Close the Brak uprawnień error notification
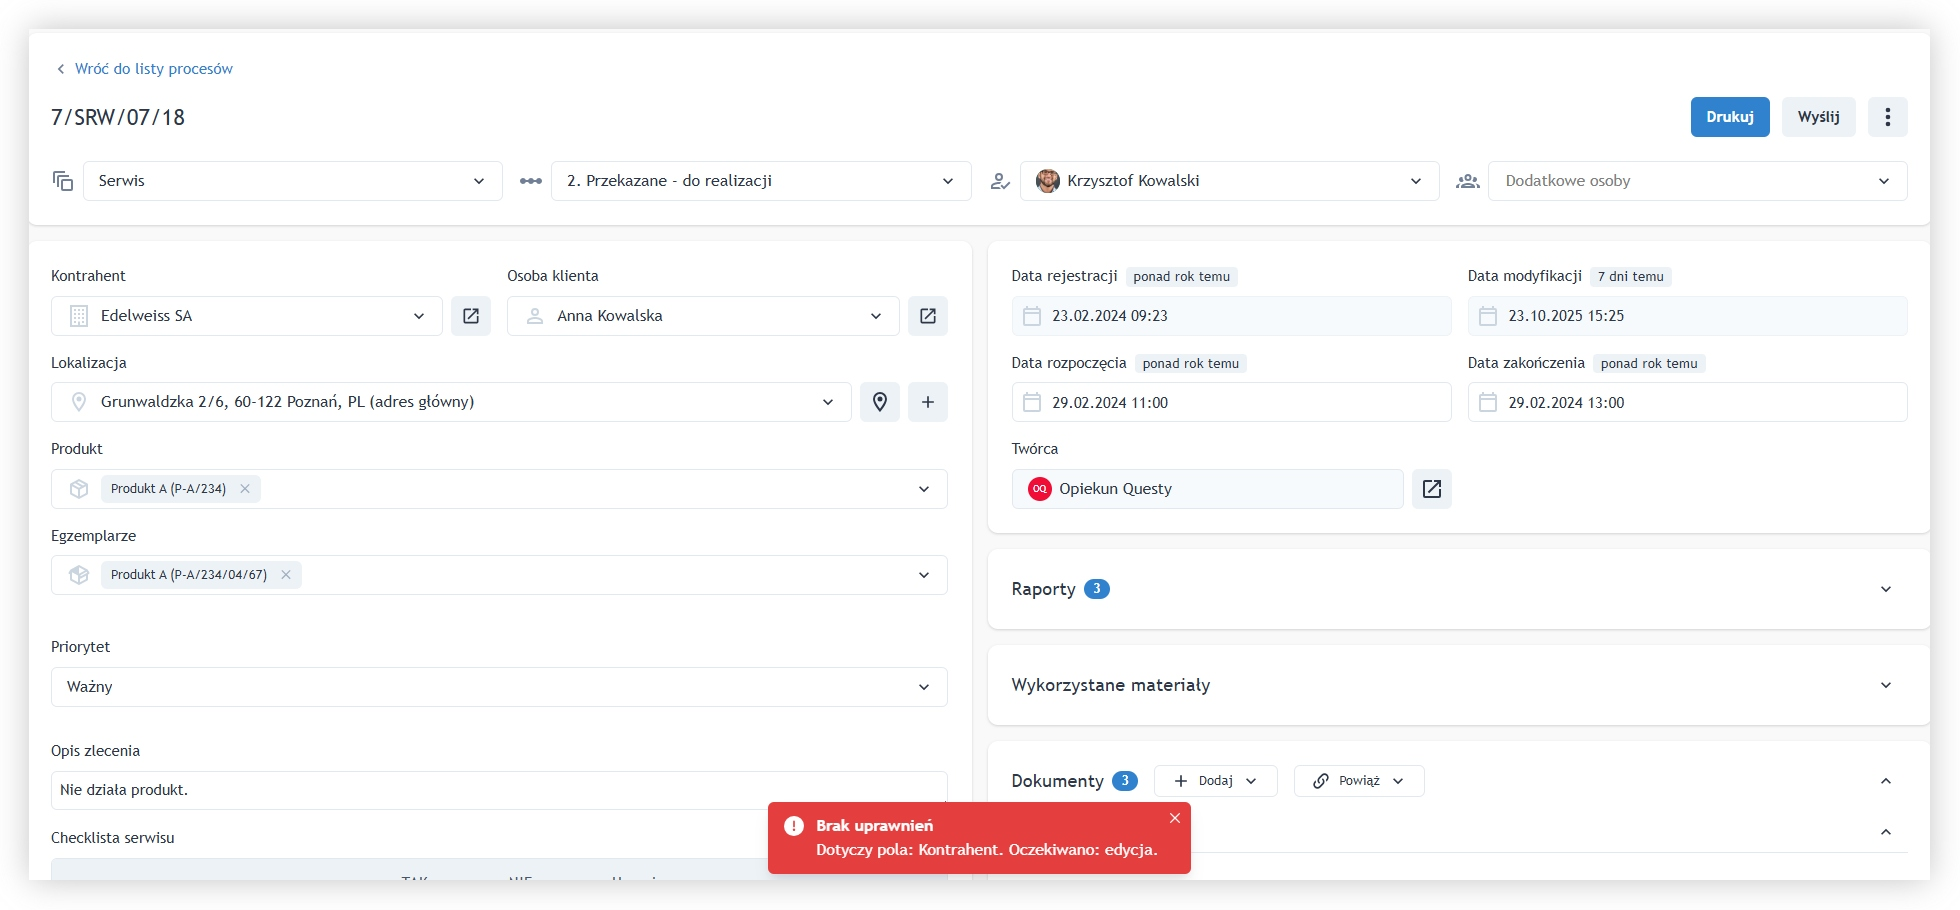 (x=1174, y=818)
